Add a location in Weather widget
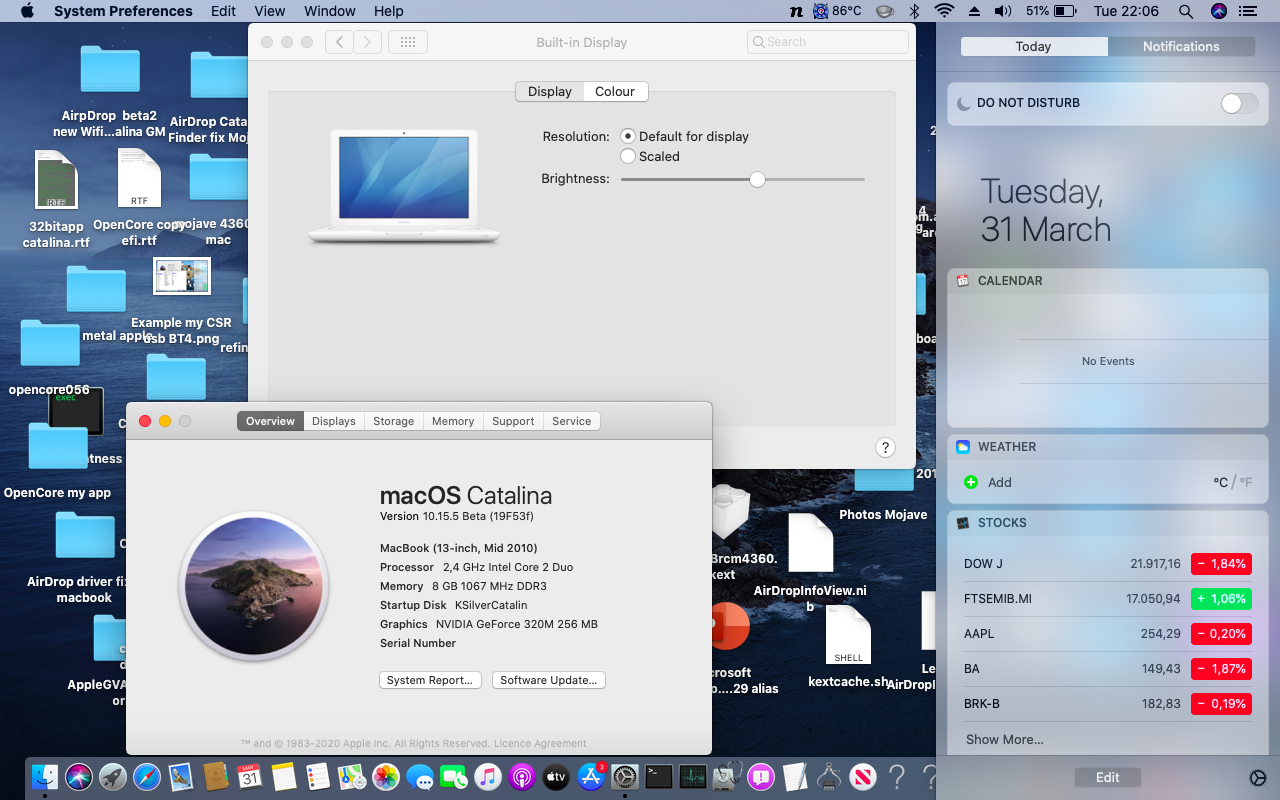The width and height of the screenshot is (1280, 800). (x=988, y=482)
